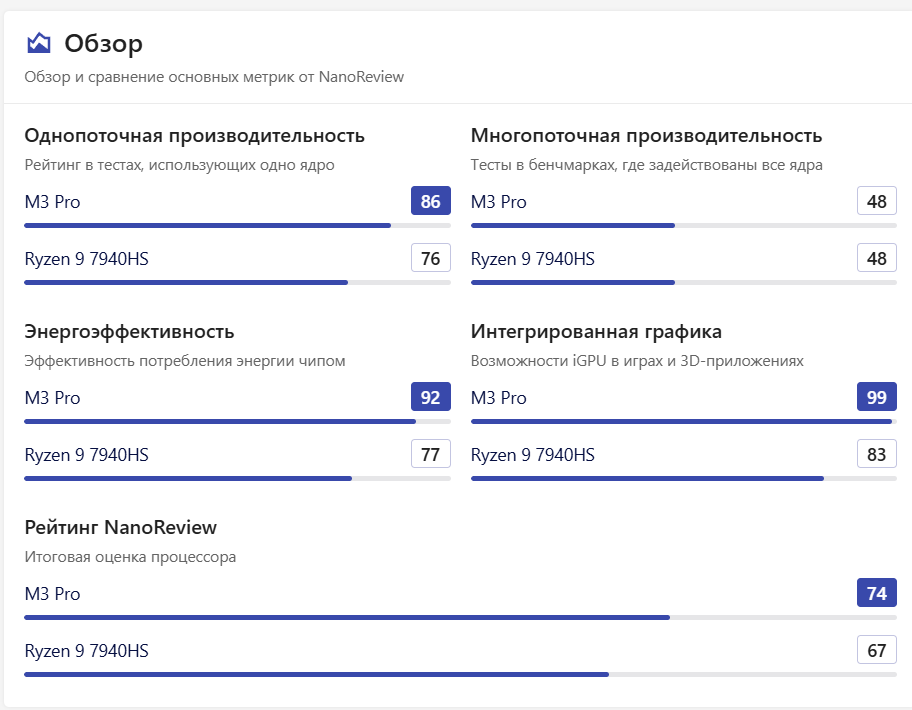Click the Ryzen 9 7940HS energy efficiency bar
Image resolution: width=912 pixels, height=710 pixels.
237,479
